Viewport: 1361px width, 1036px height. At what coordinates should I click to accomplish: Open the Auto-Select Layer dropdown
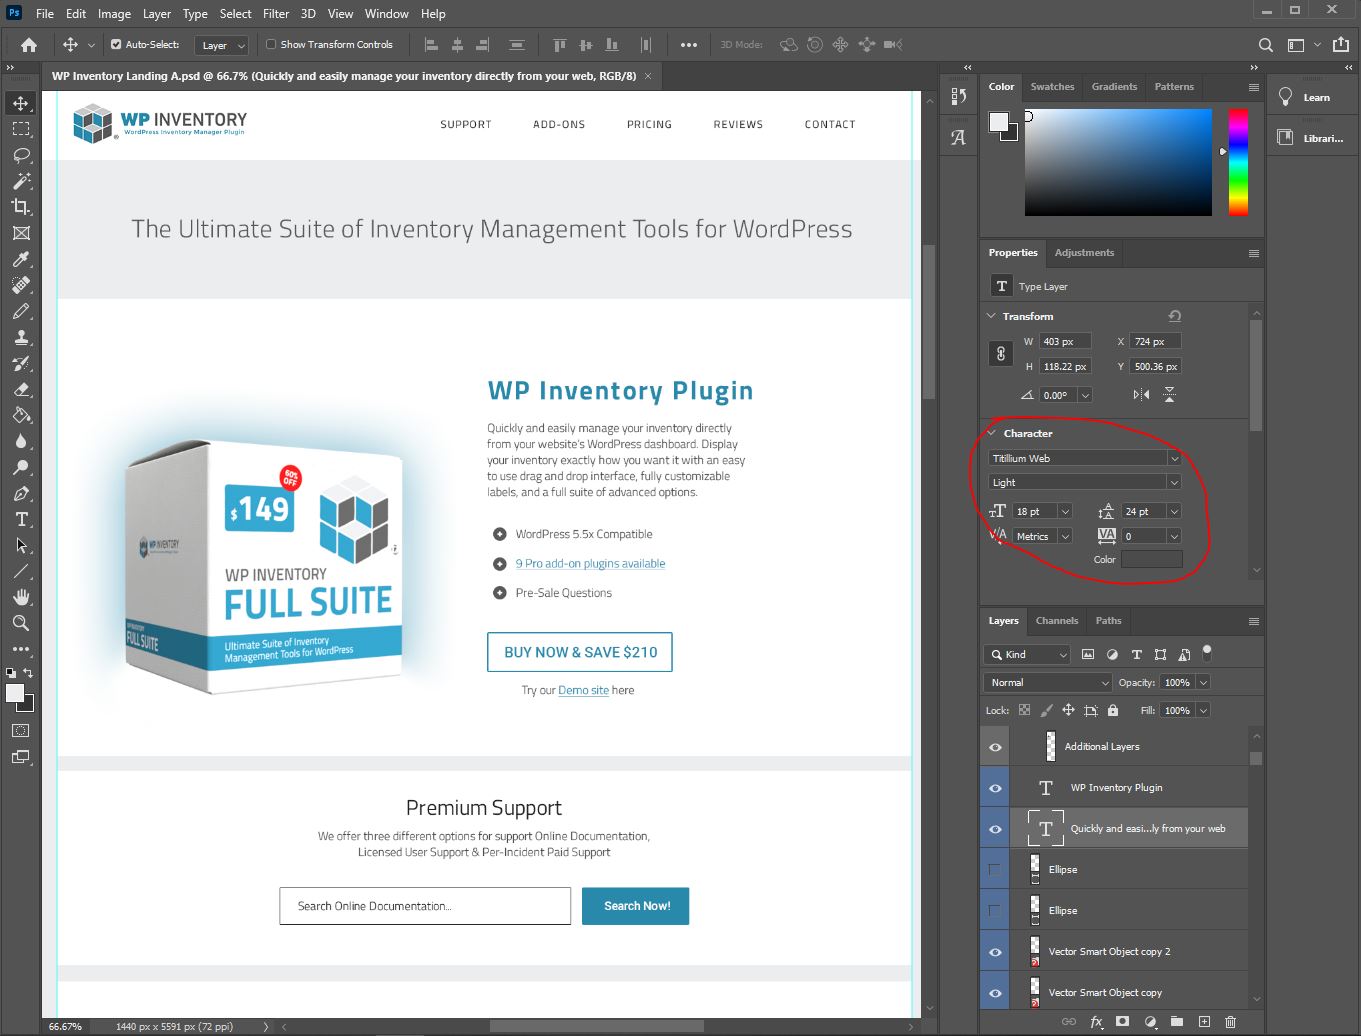222,45
